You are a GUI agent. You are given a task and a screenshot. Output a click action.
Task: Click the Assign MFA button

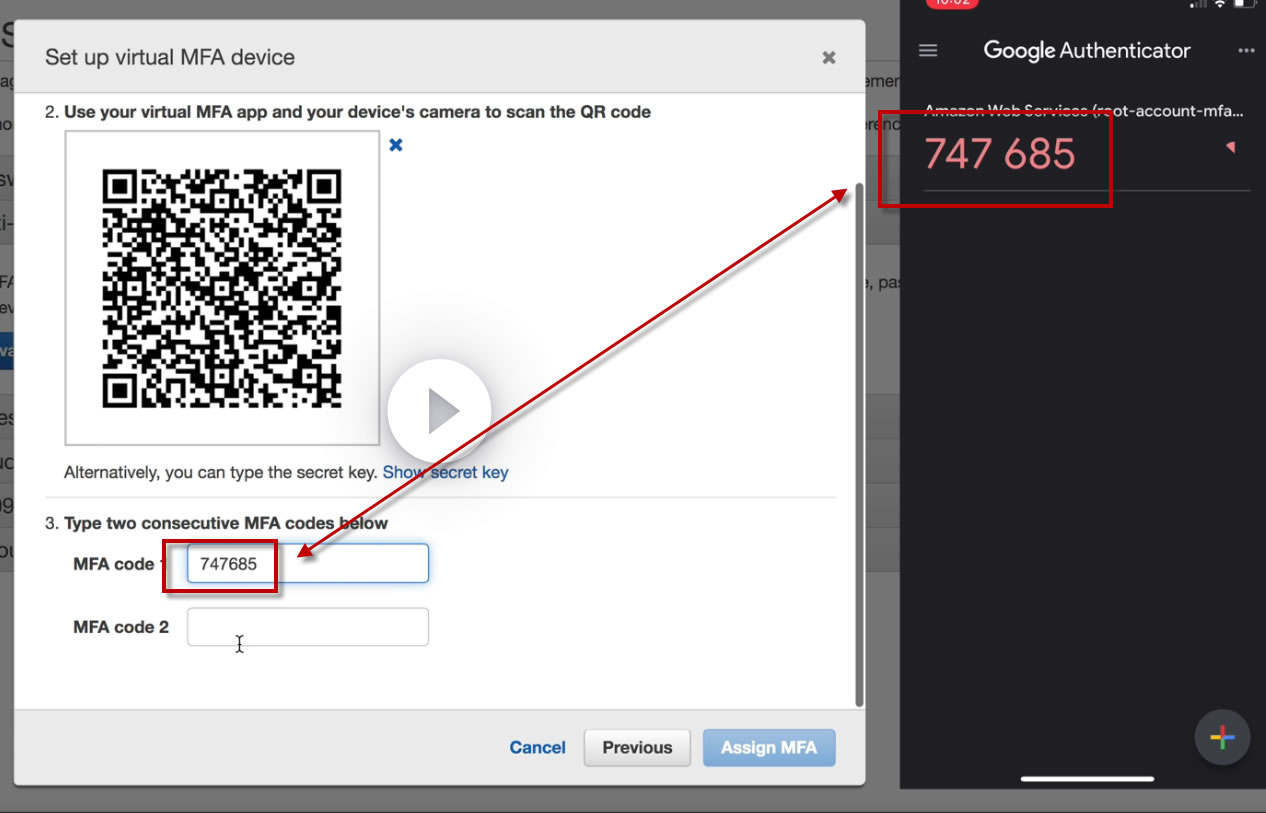click(769, 748)
